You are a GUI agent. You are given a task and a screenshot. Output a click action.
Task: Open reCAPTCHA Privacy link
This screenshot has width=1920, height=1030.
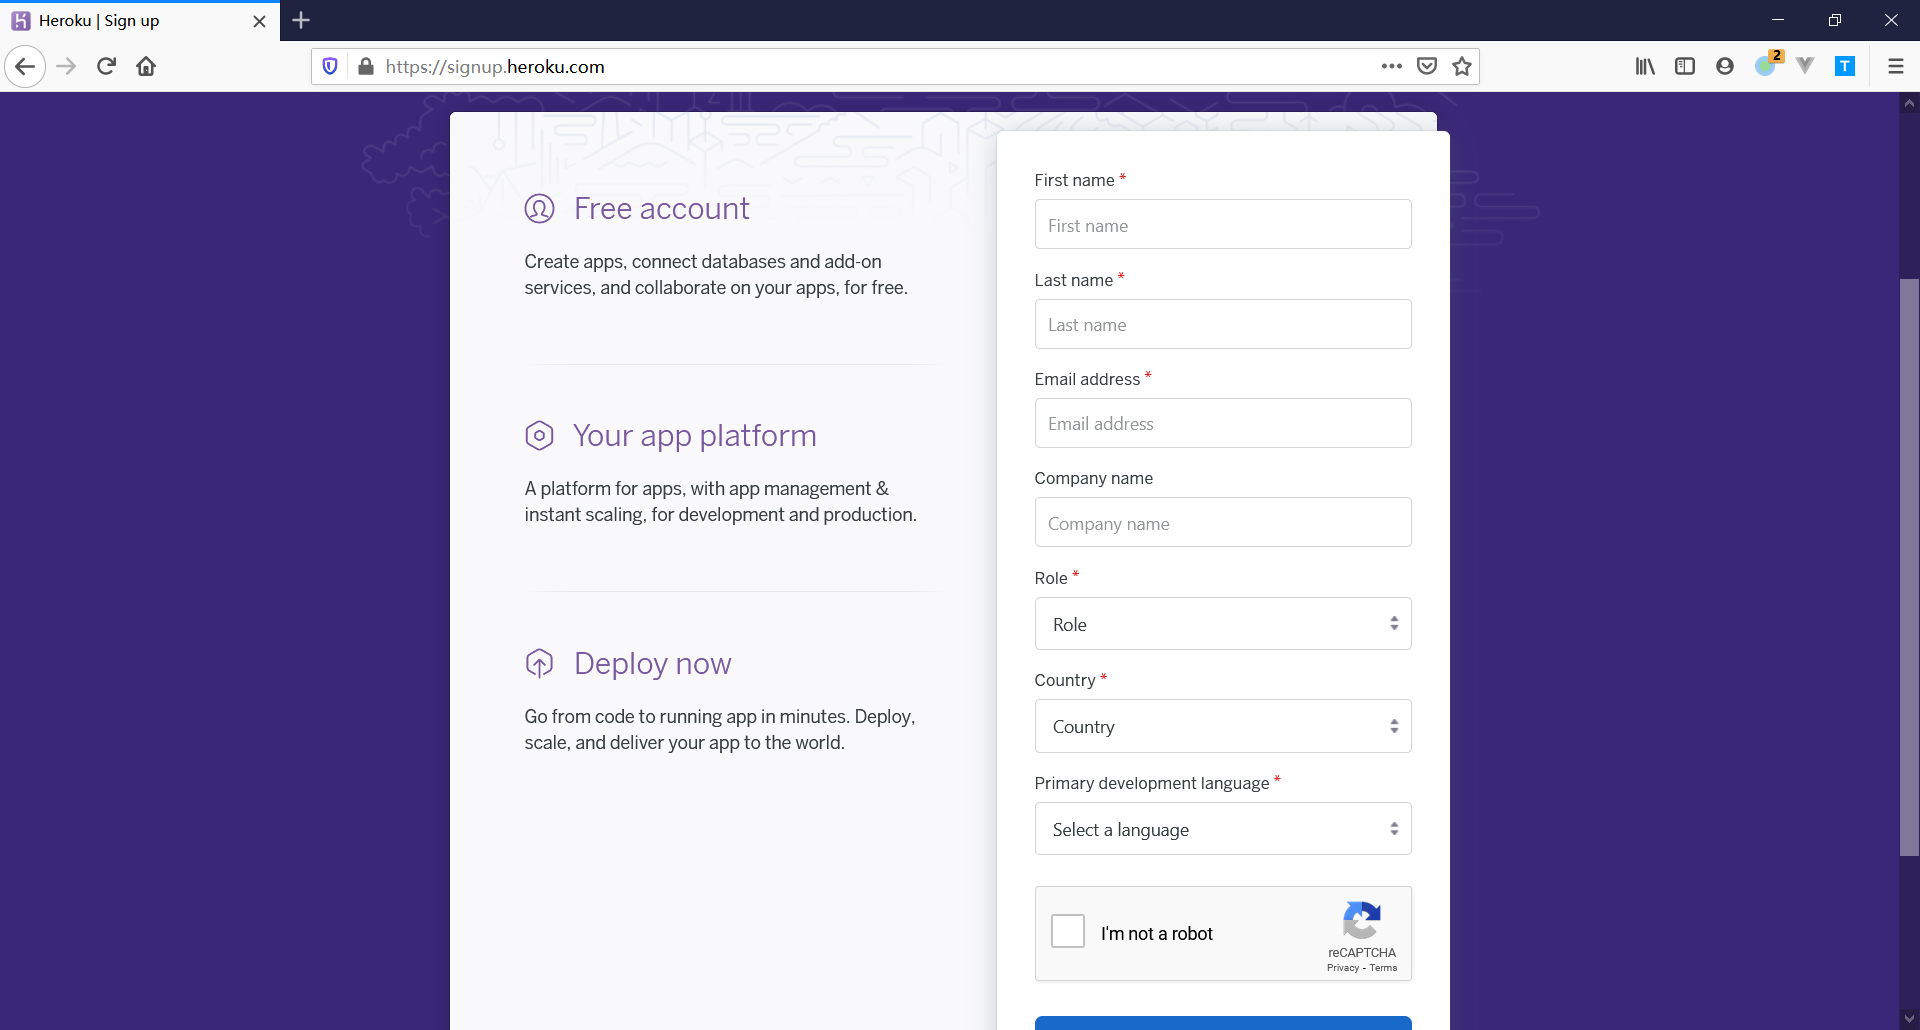(1342, 968)
